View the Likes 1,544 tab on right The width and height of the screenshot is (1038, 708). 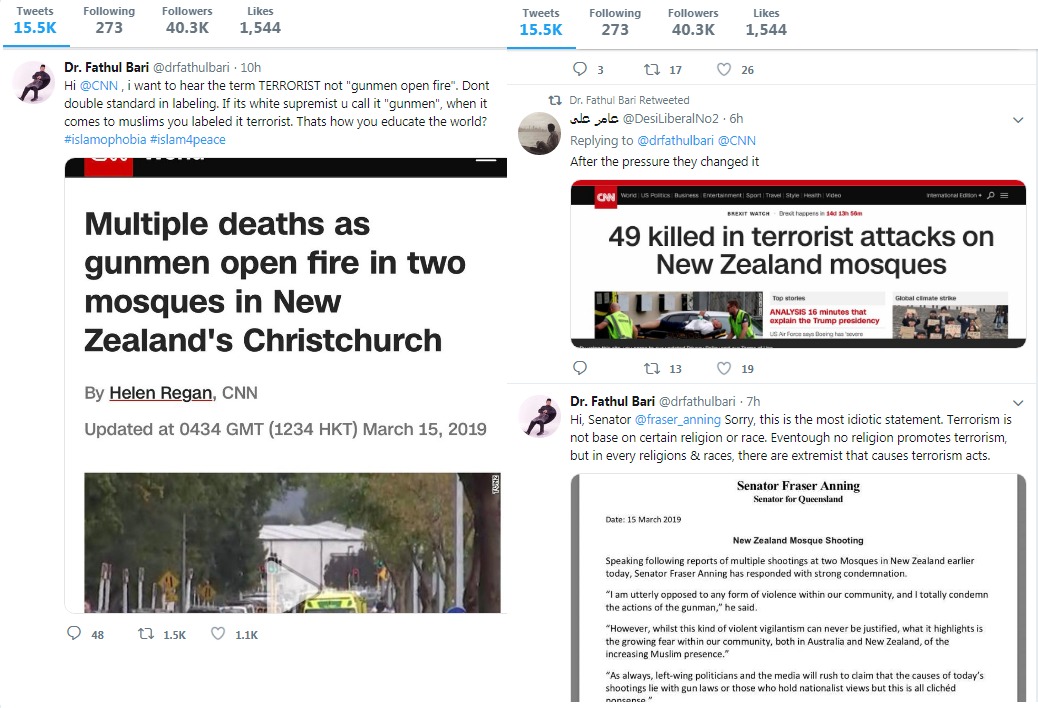click(766, 22)
